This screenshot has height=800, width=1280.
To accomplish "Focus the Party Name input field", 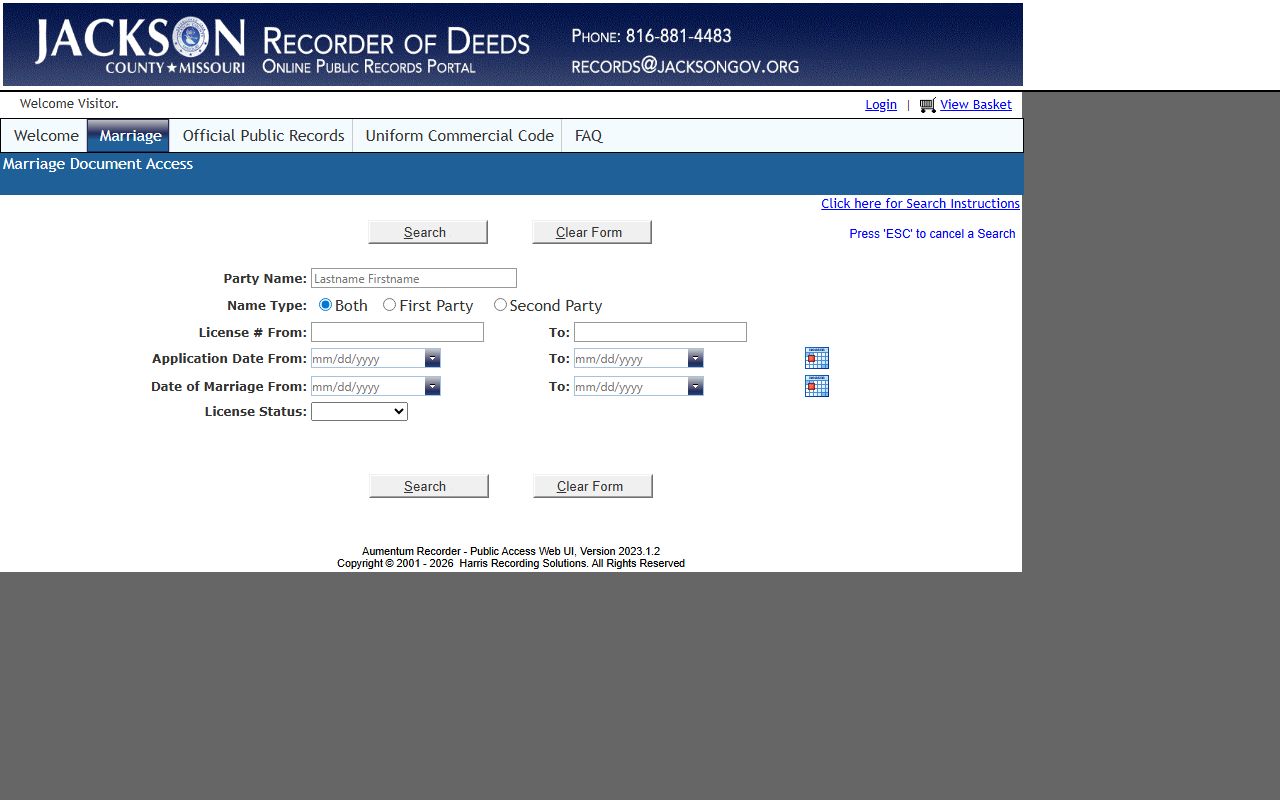I will pyautogui.click(x=414, y=278).
